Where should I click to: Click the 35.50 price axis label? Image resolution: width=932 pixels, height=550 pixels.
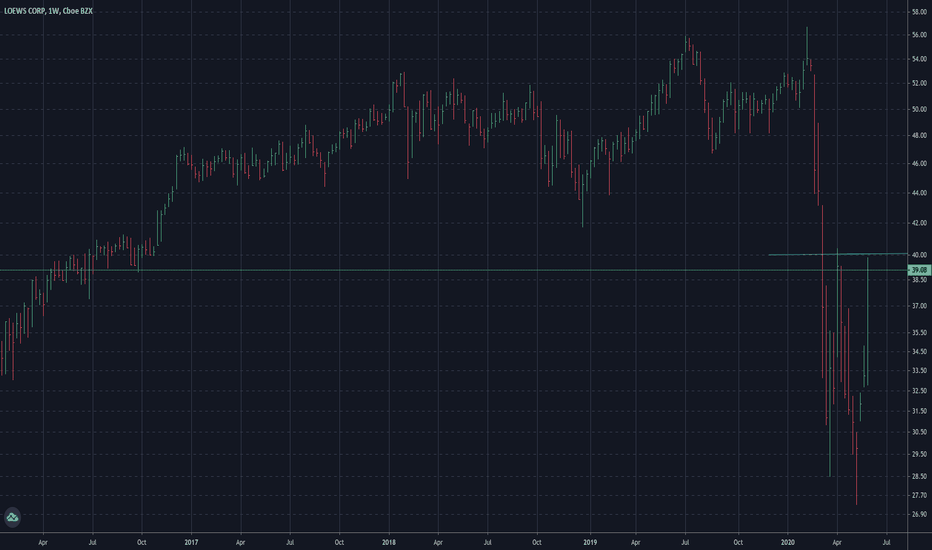(919, 333)
